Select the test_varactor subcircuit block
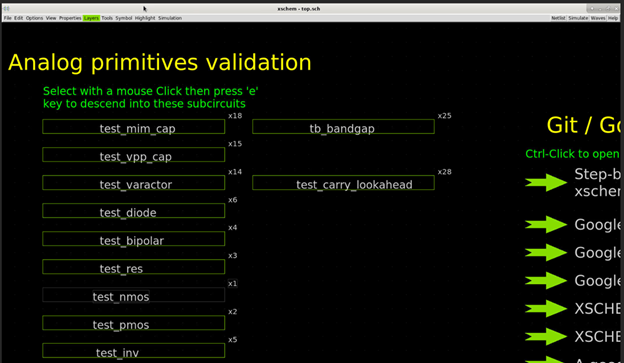The width and height of the screenshot is (624, 363). (x=134, y=183)
